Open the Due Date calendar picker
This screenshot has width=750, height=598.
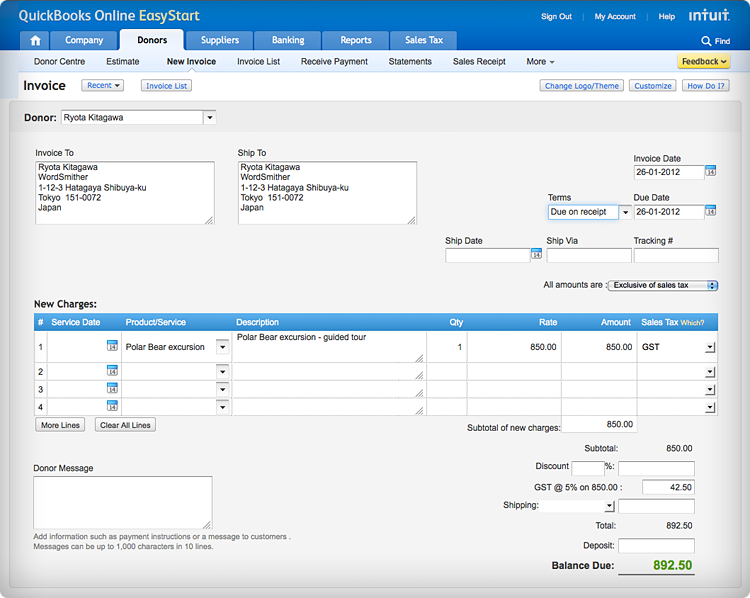point(711,210)
